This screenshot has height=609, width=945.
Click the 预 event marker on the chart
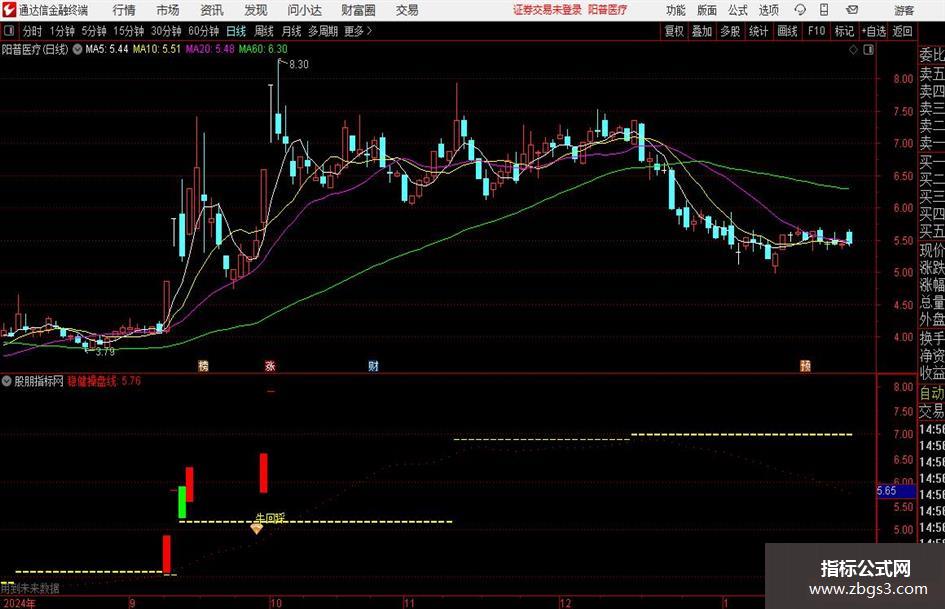click(805, 365)
